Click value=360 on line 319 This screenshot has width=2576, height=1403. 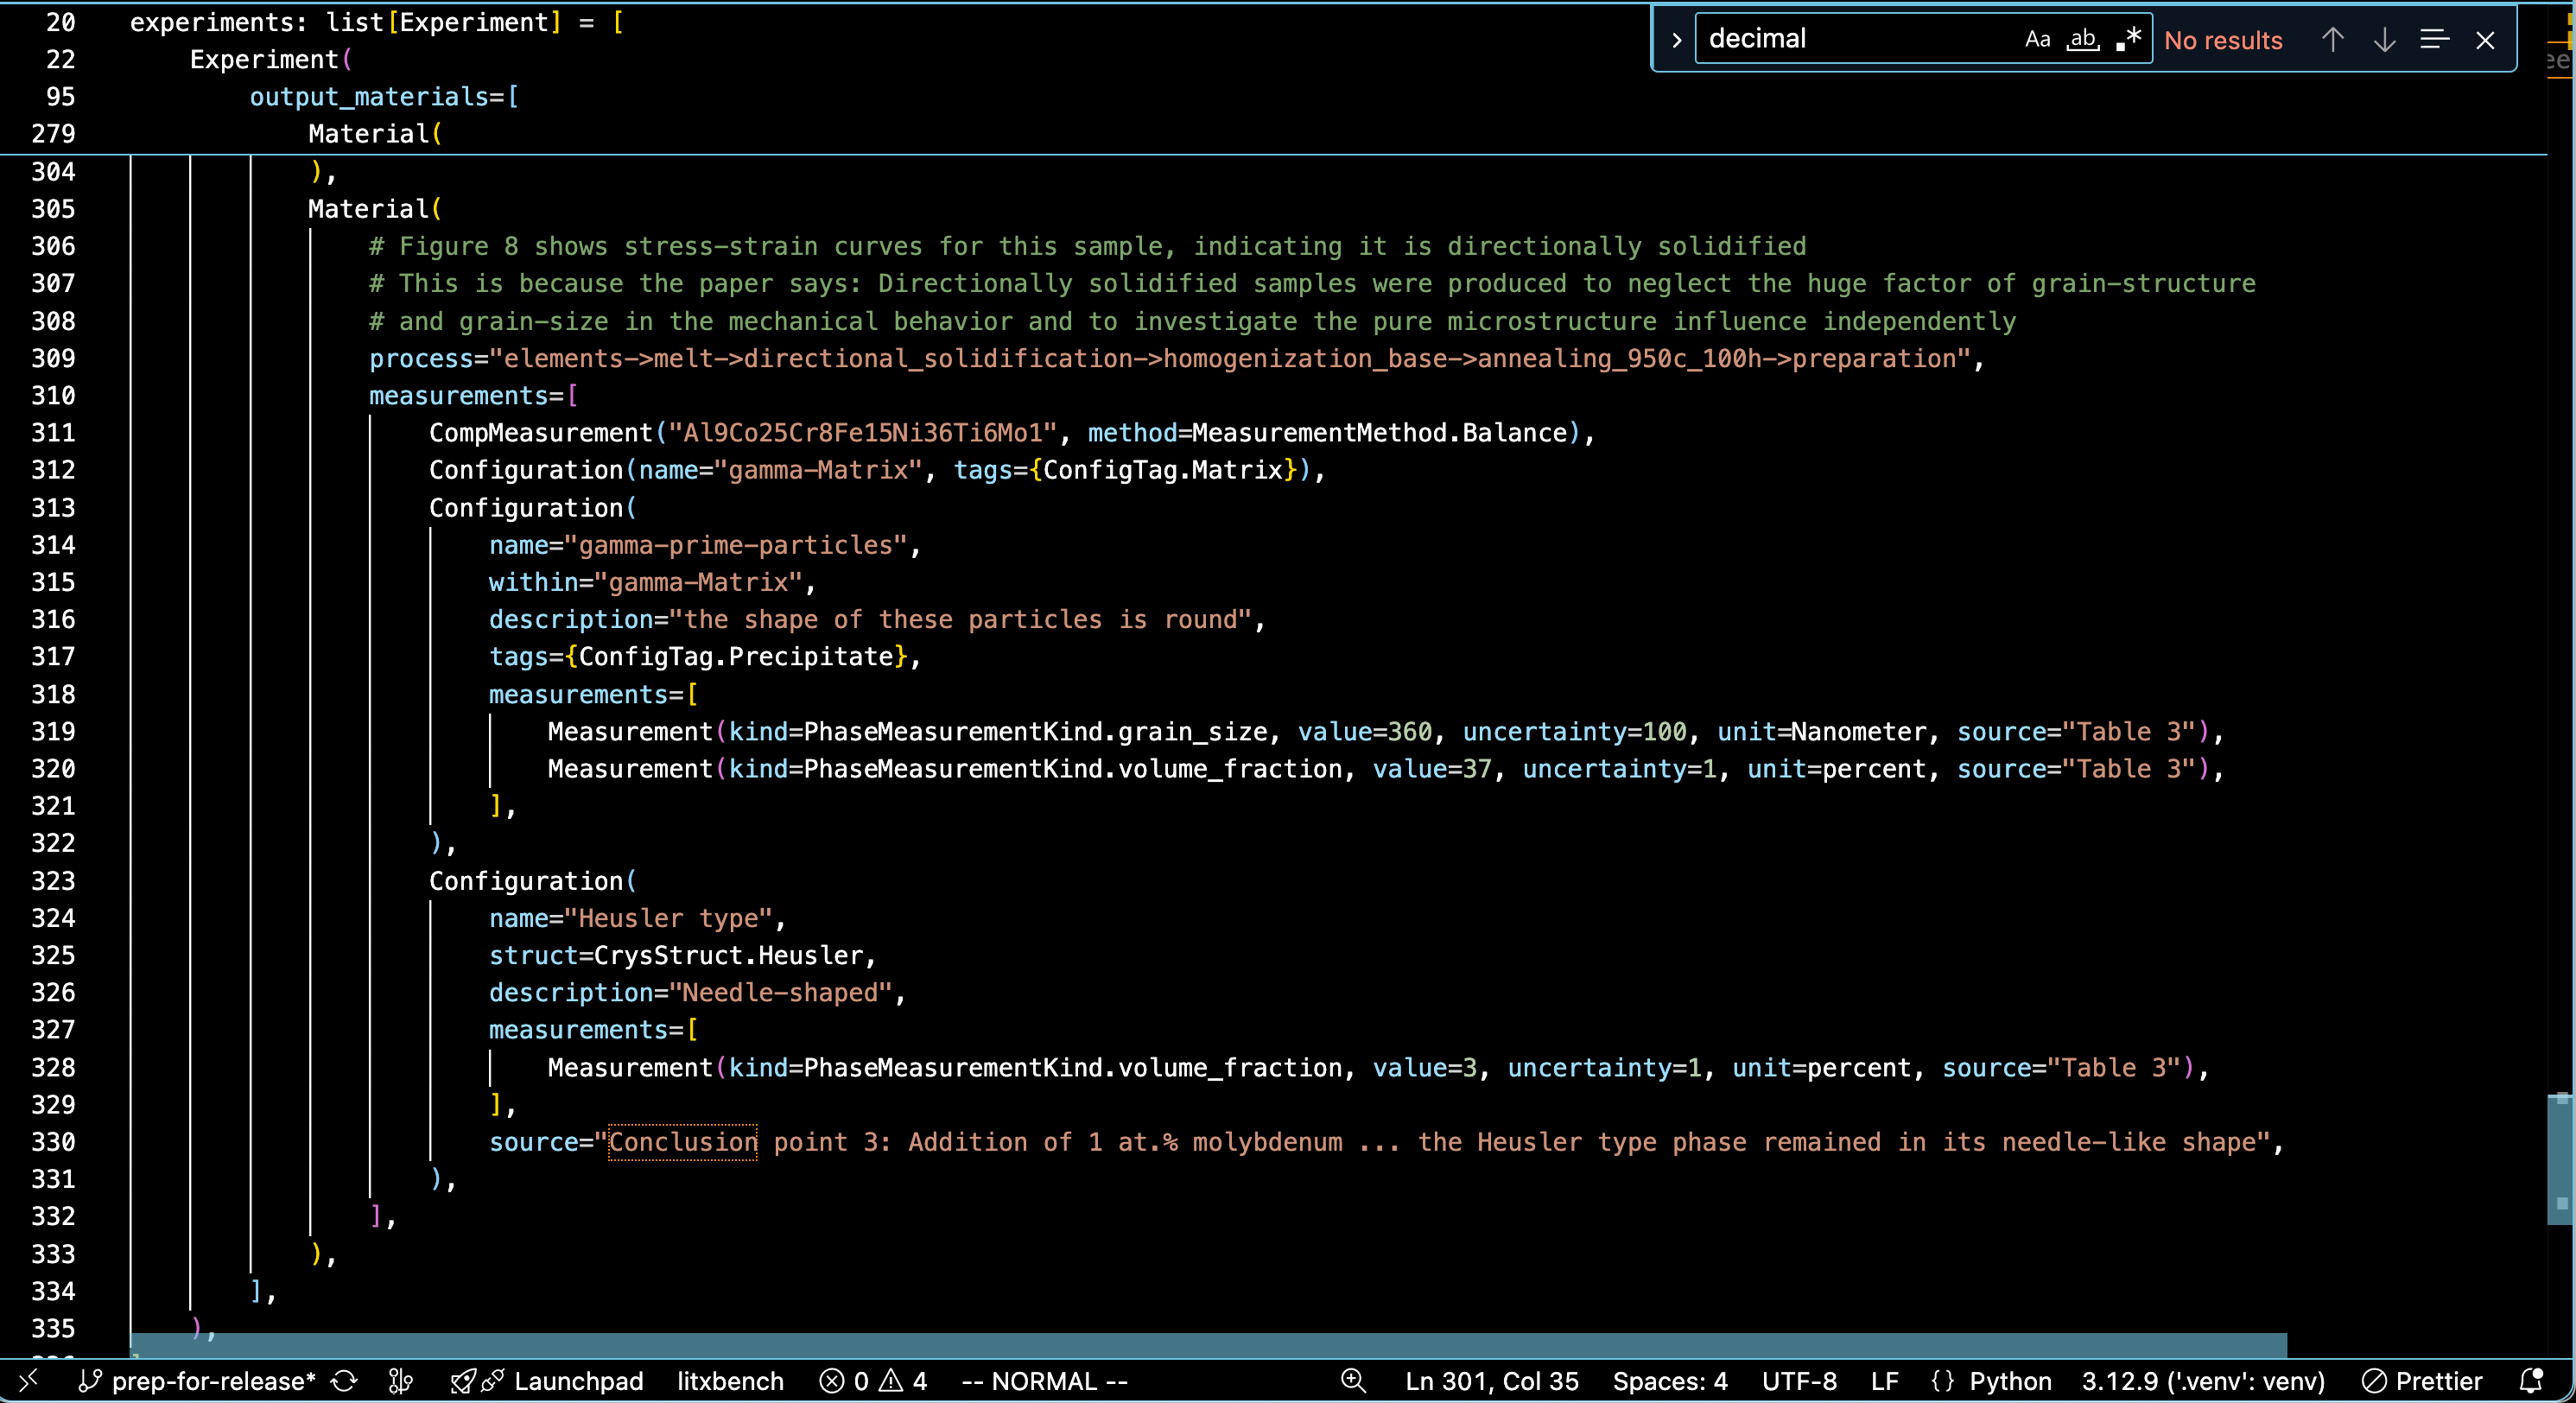pyautogui.click(x=1365, y=731)
